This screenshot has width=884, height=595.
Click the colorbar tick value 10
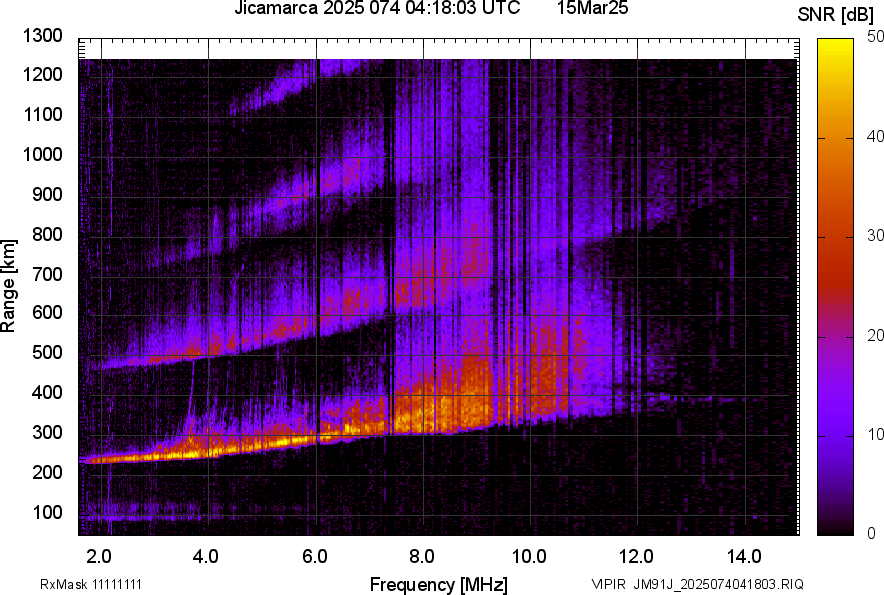[876, 434]
